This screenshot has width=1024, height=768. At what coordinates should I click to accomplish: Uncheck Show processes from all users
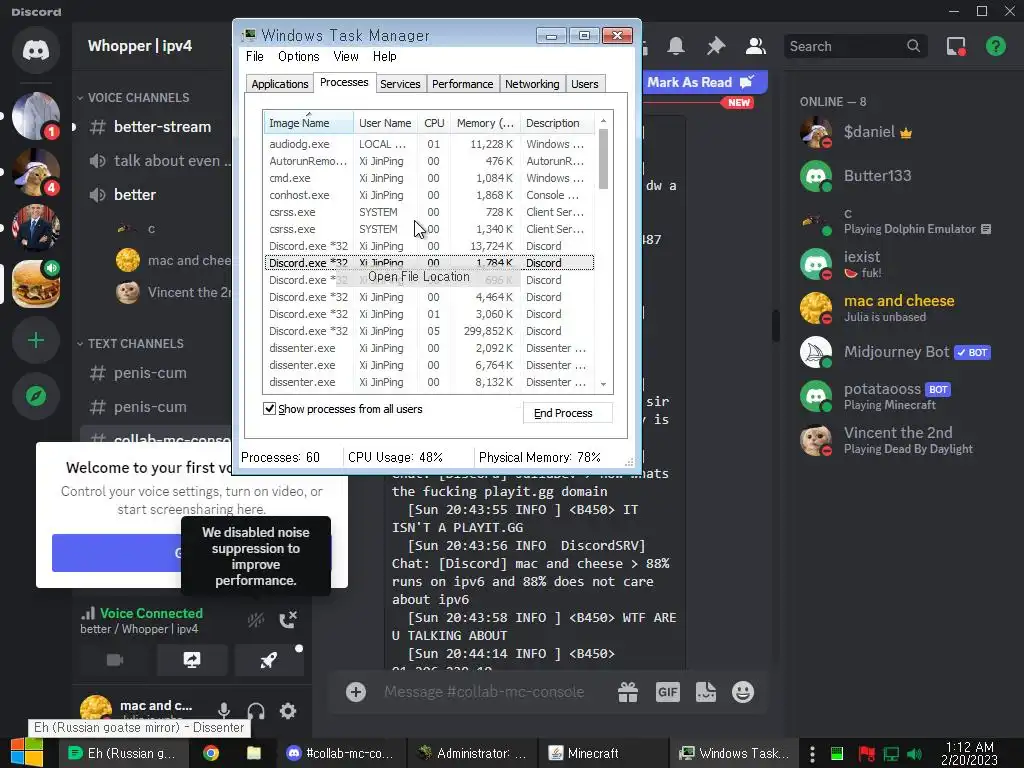[x=269, y=409]
